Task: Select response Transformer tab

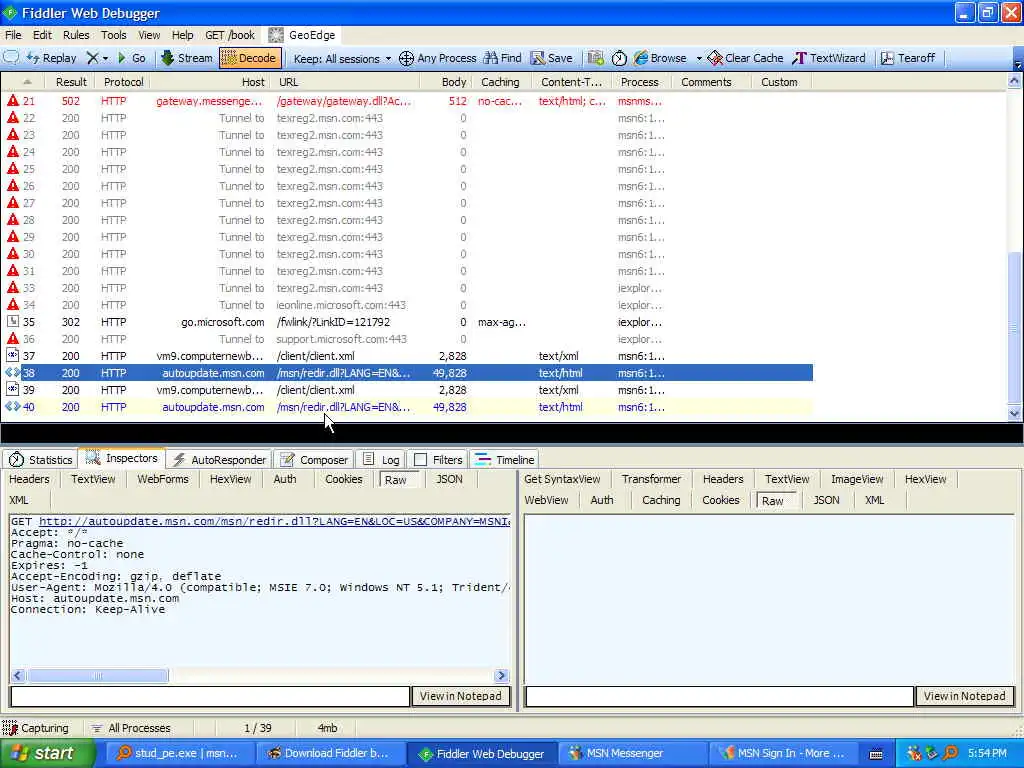Action: (x=651, y=479)
